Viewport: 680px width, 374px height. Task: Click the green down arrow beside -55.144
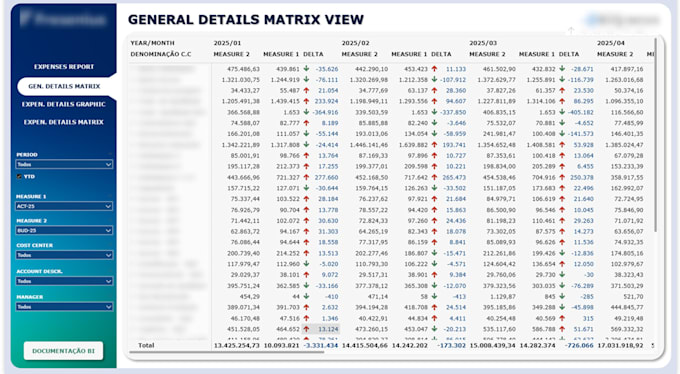(x=306, y=134)
